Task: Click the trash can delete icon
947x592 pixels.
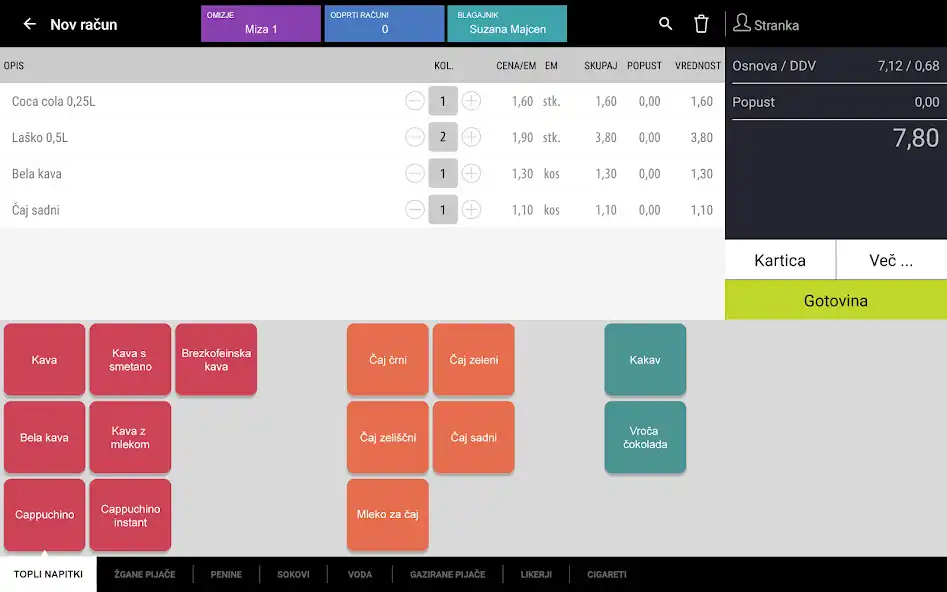Action: pyautogui.click(x=702, y=24)
